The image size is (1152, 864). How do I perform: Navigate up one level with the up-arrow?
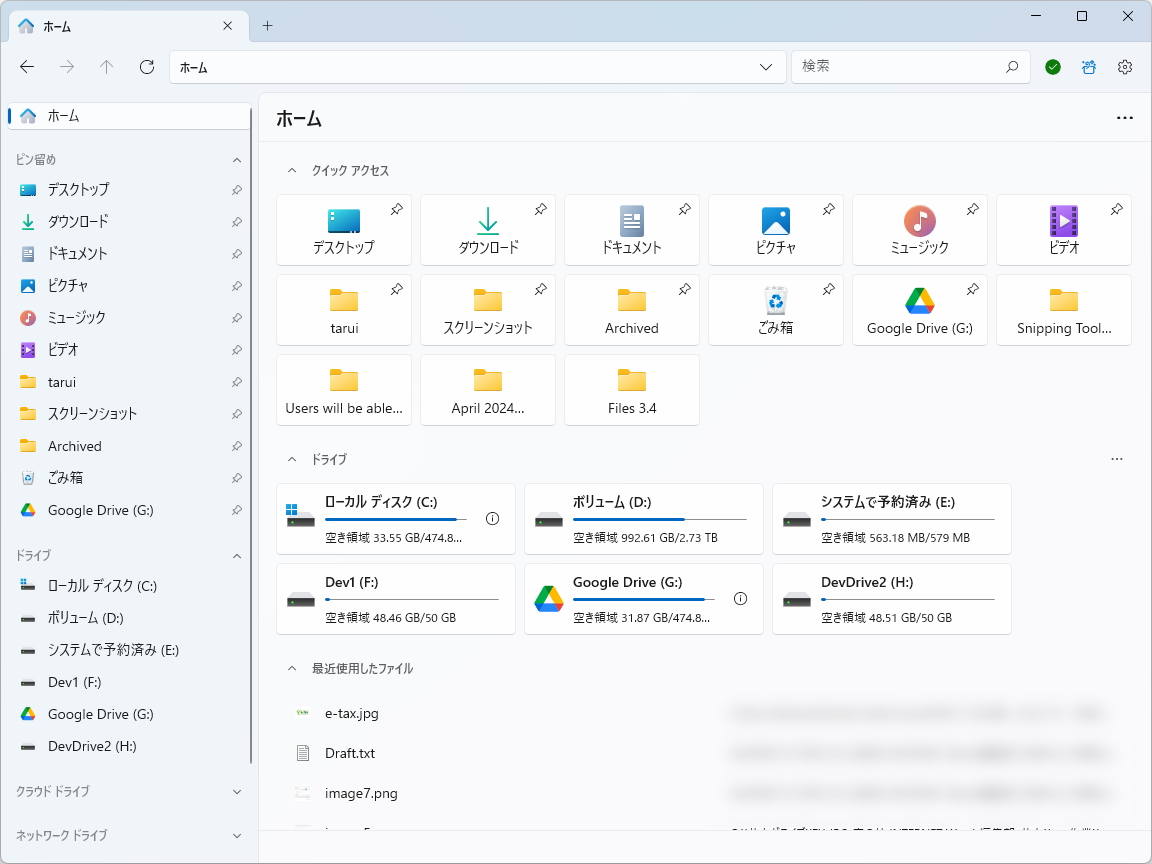(x=106, y=67)
